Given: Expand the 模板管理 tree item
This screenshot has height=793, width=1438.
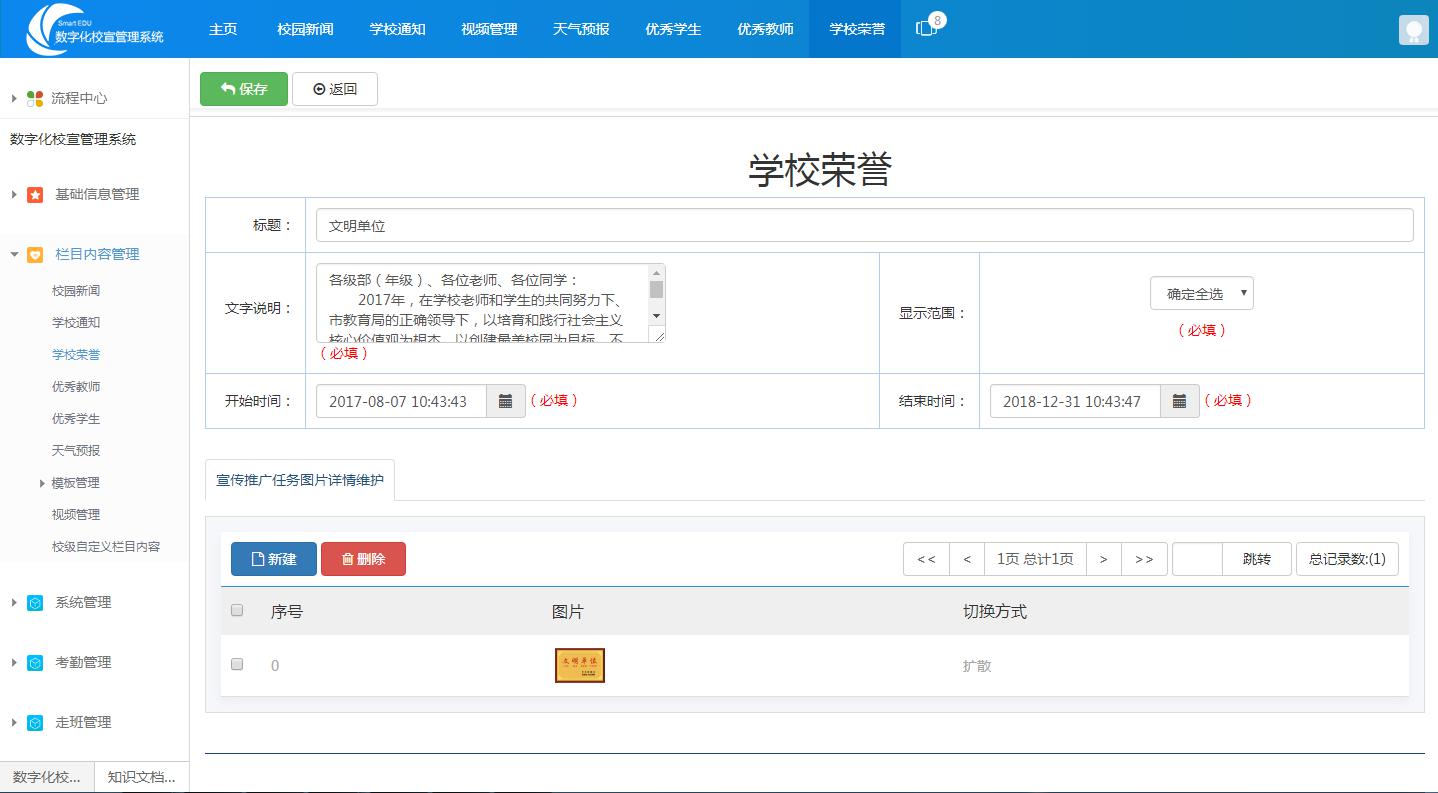Looking at the screenshot, I should point(75,482).
